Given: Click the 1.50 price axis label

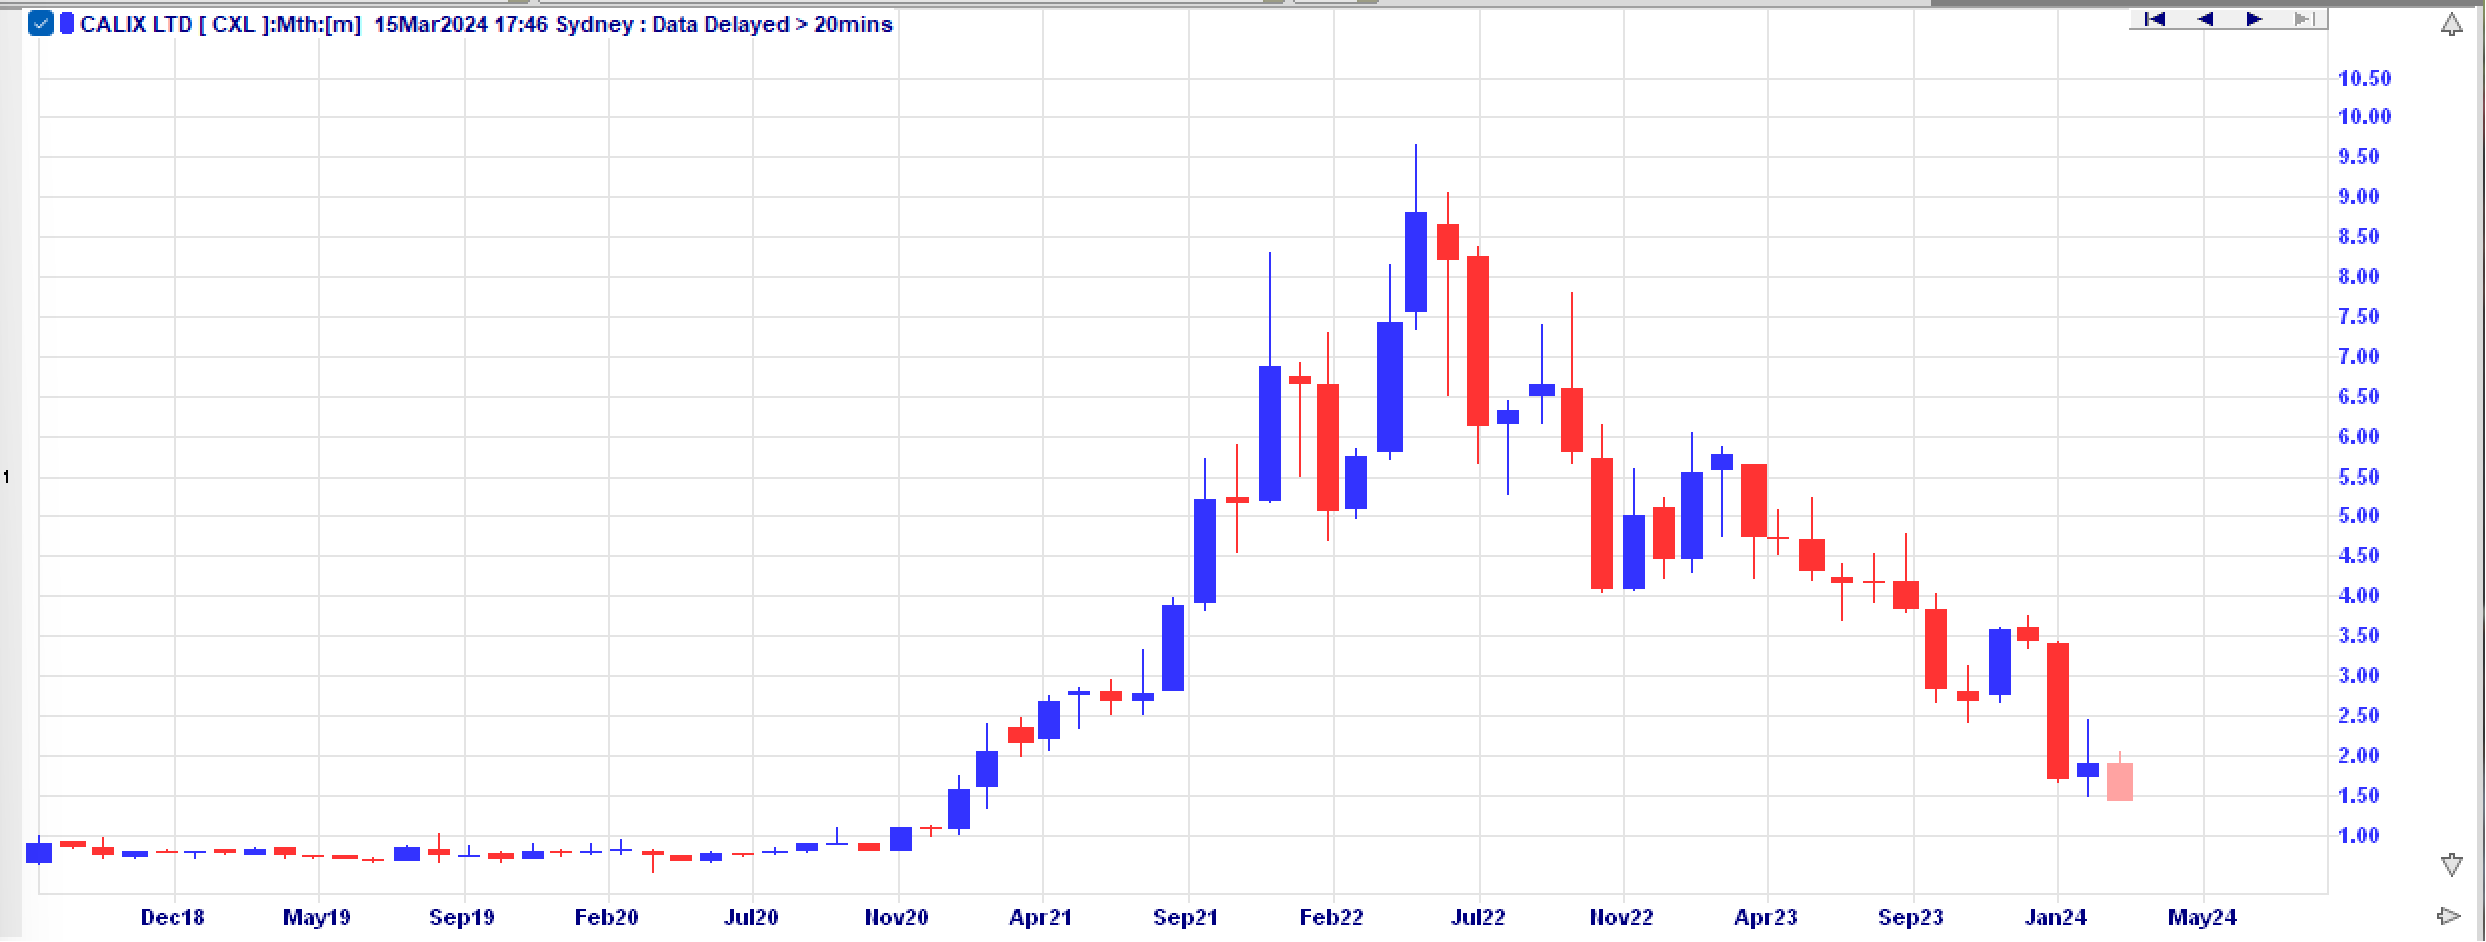Looking at the screenshot, I should [2358, 795].
